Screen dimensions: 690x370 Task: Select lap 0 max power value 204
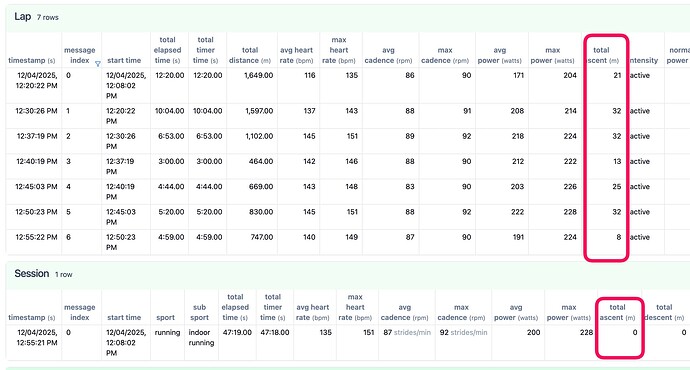point(570,75)
